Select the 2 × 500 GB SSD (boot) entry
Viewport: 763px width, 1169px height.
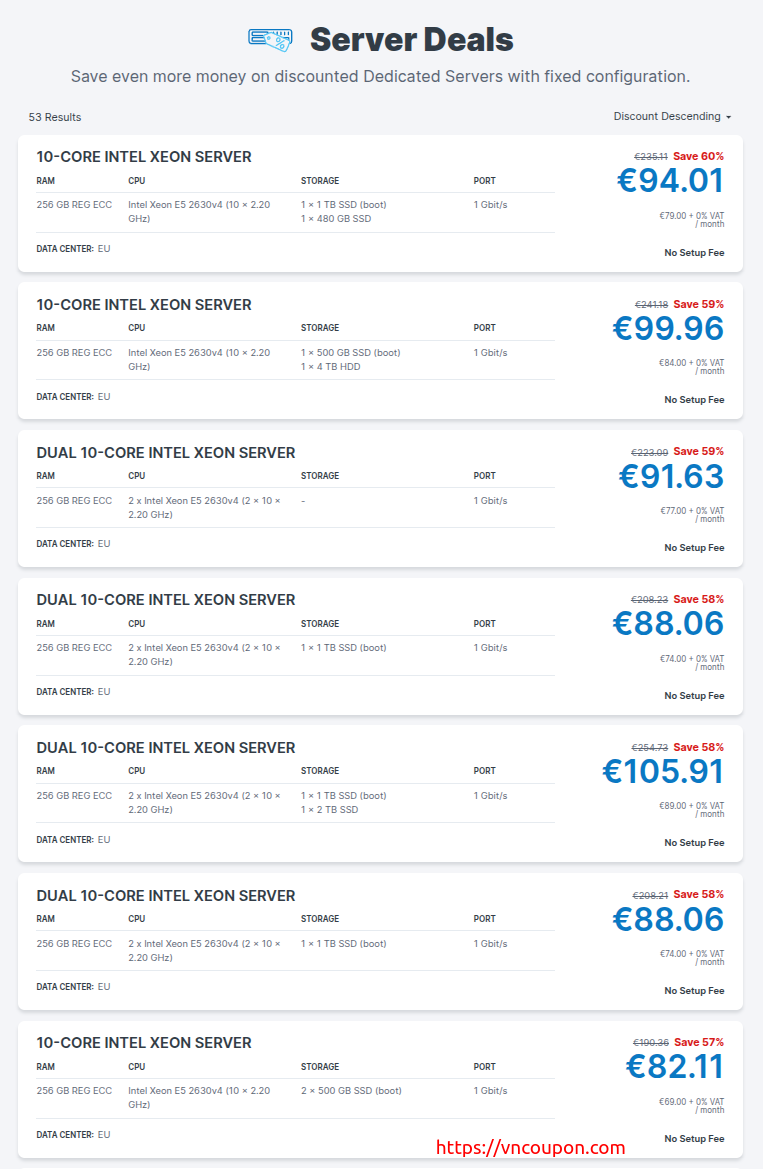[x=351, y=1091]
